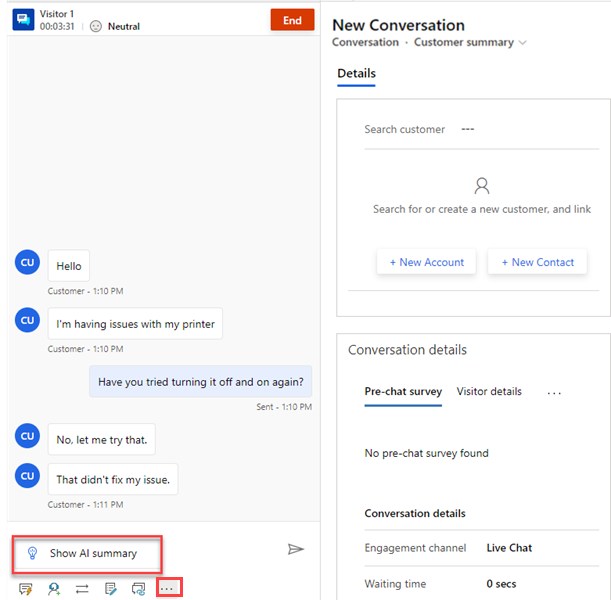Screen dimensions: 611x600
Task: Click the 00:03:31 conversation timer
Action: (57, 26)
